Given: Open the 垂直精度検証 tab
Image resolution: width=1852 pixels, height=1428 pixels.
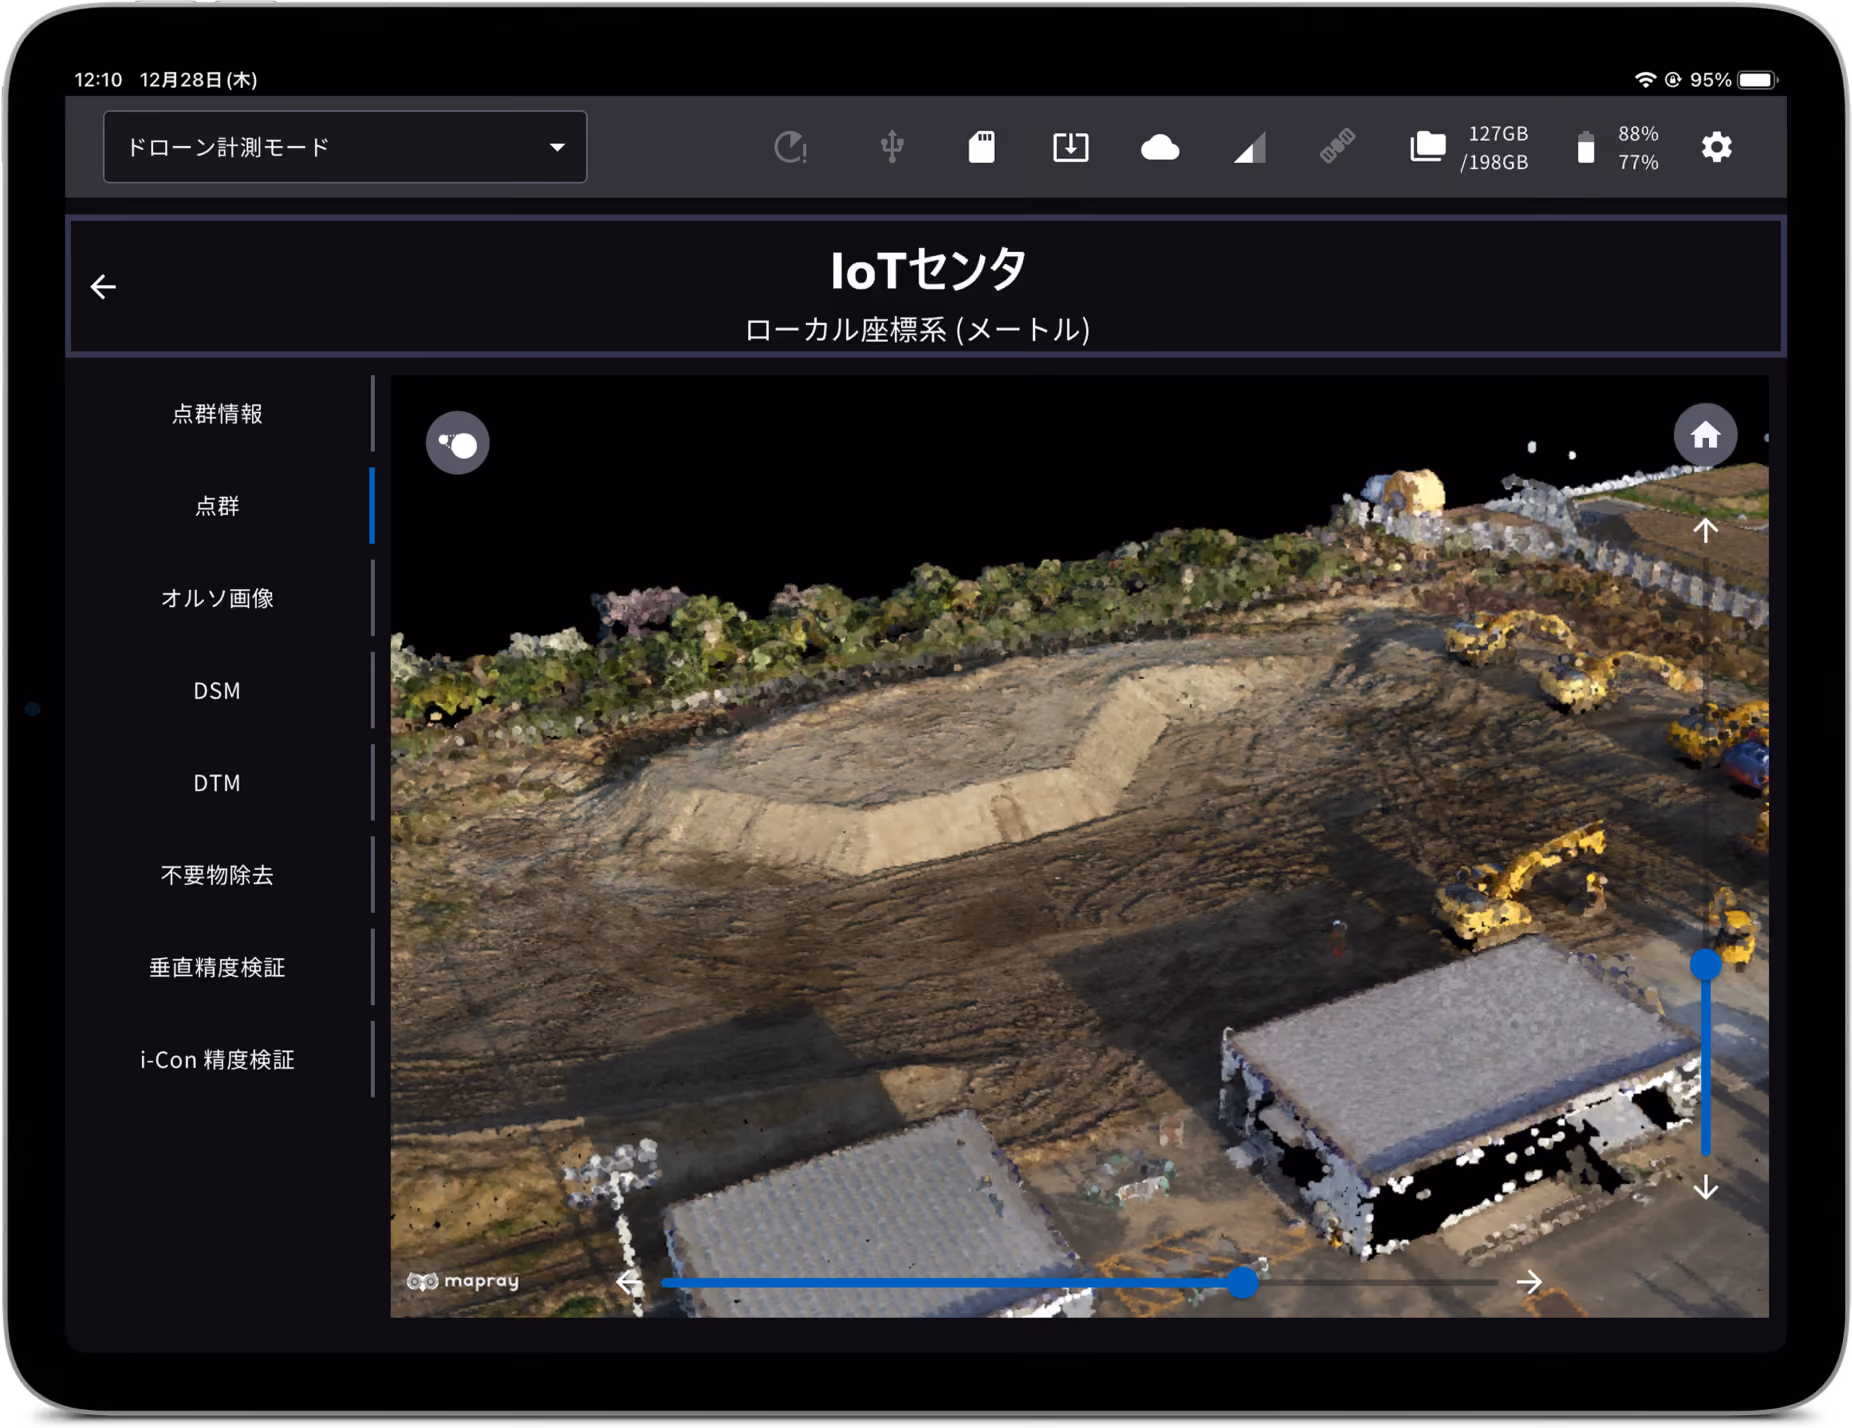Looking at the screenshot, I should pos(217,967).
